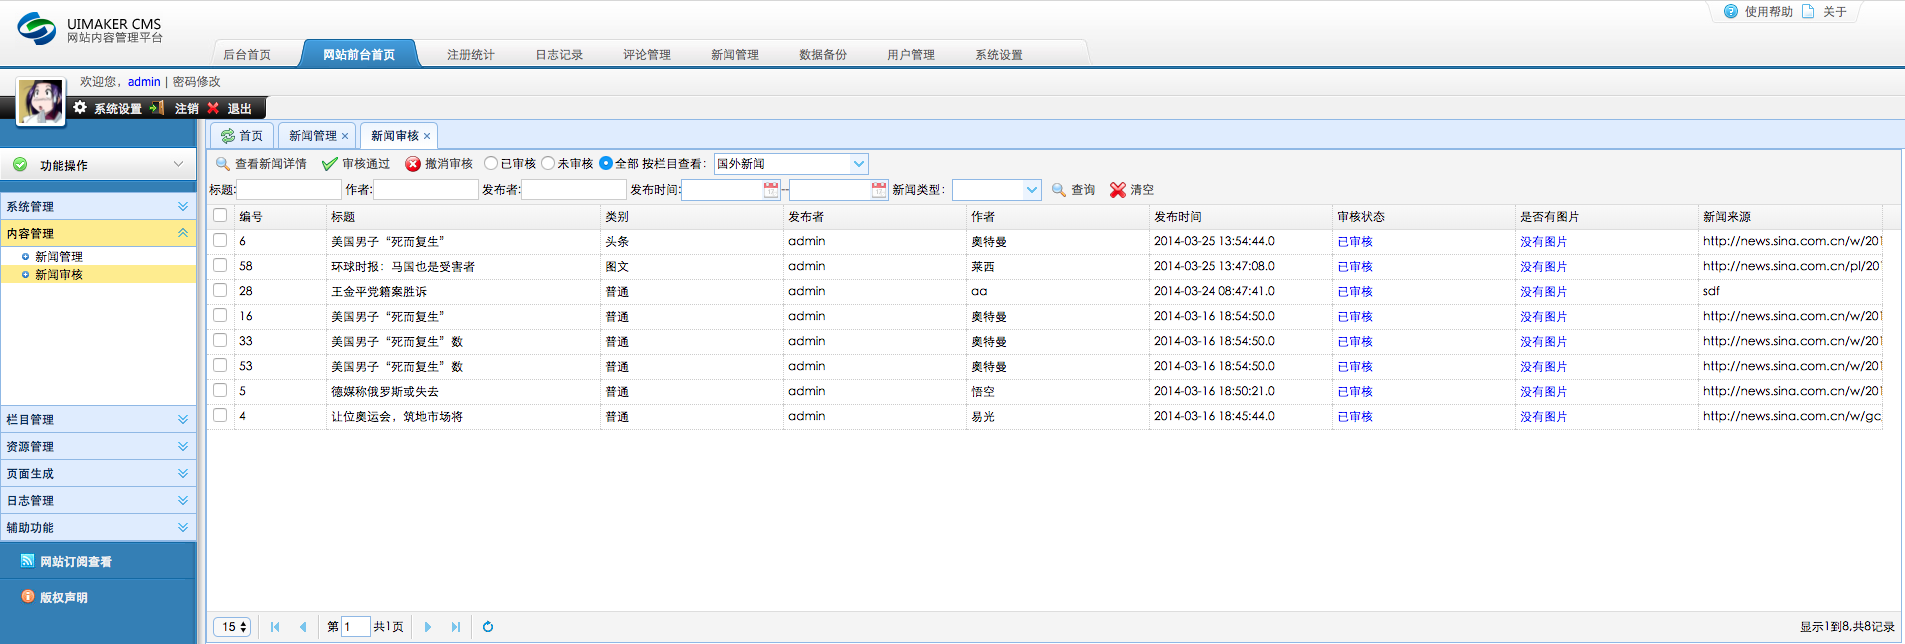Click the 使用帮助 help icon
1905x644 pixels.
click(1731, 12)
